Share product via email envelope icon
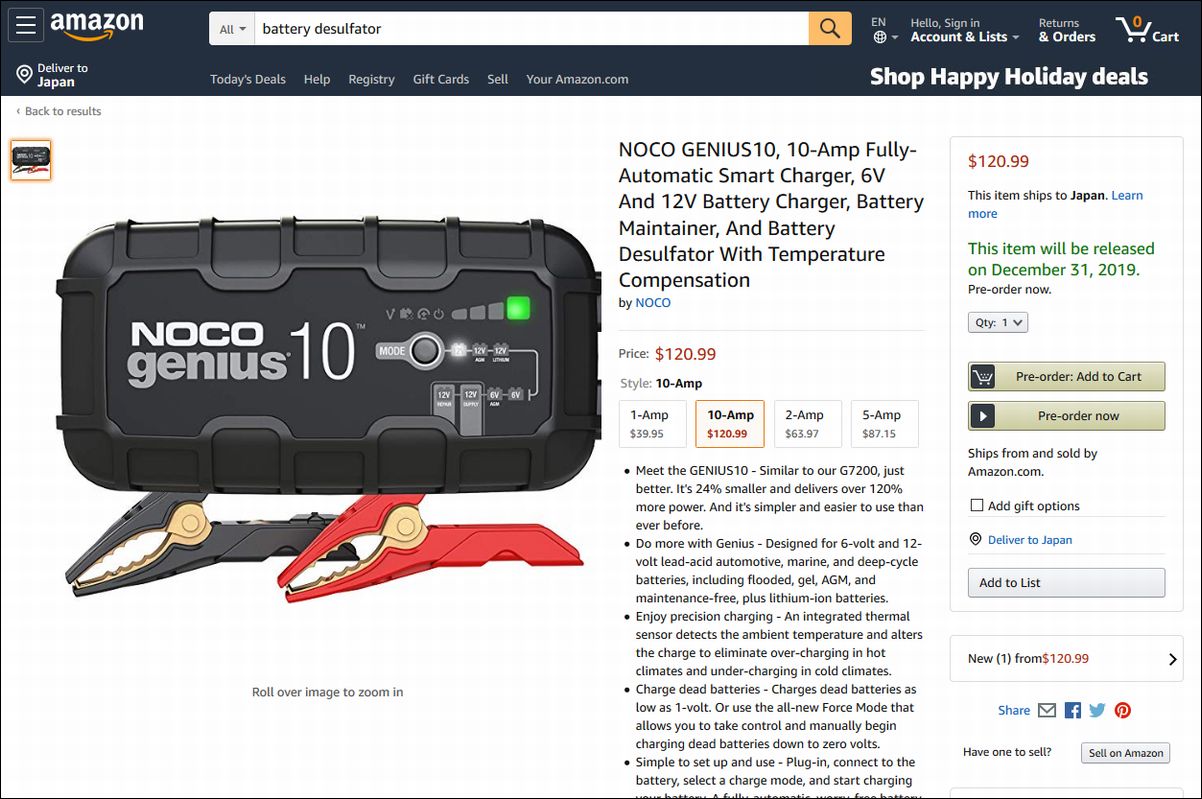 tap(1047, 710)
